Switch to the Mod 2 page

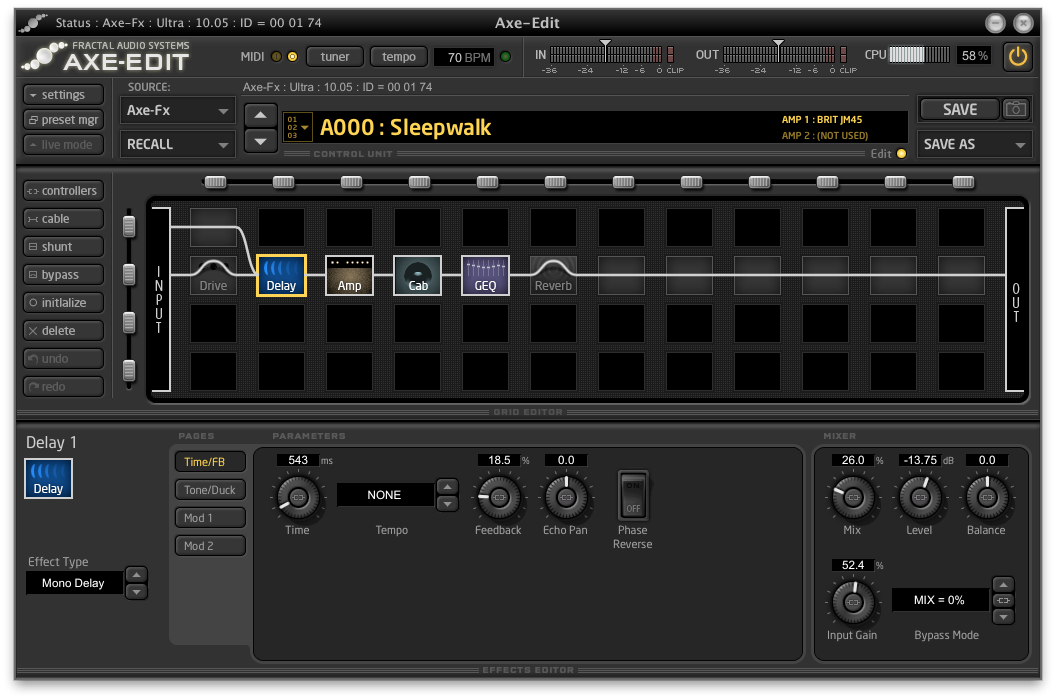(210, 546)
